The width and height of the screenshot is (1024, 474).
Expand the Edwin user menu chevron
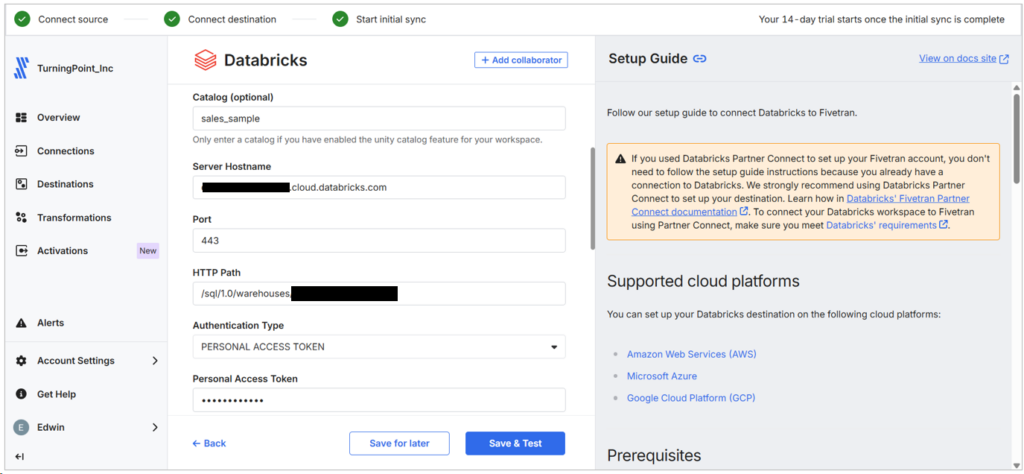pyautogui.click(x=155, y=427)
